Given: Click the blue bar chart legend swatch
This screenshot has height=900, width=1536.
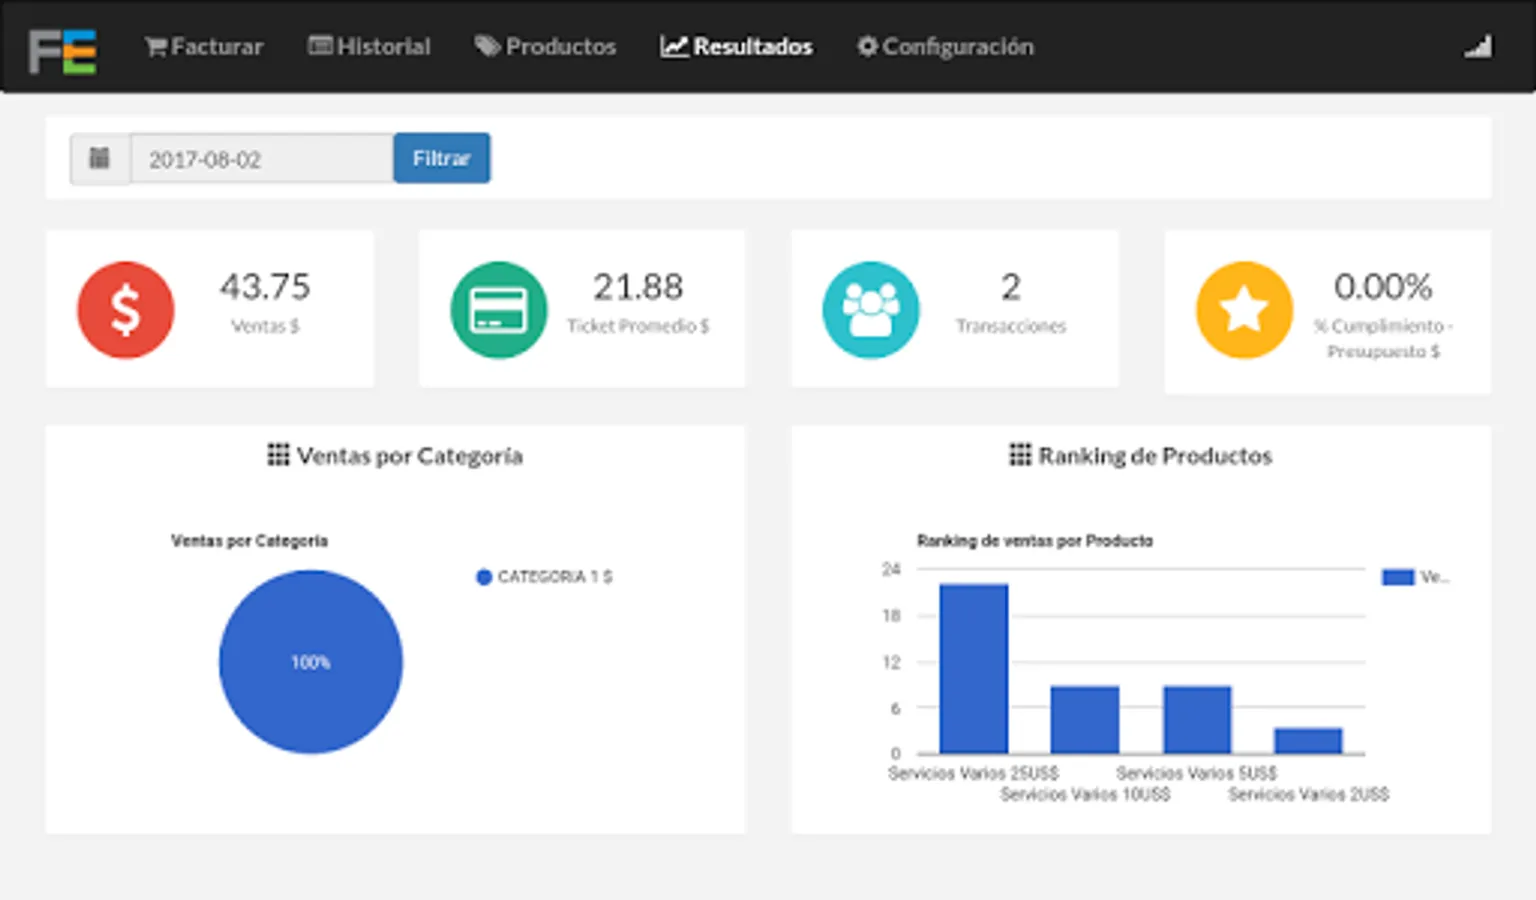Looking at the screenshot, I should [1398, 577].
